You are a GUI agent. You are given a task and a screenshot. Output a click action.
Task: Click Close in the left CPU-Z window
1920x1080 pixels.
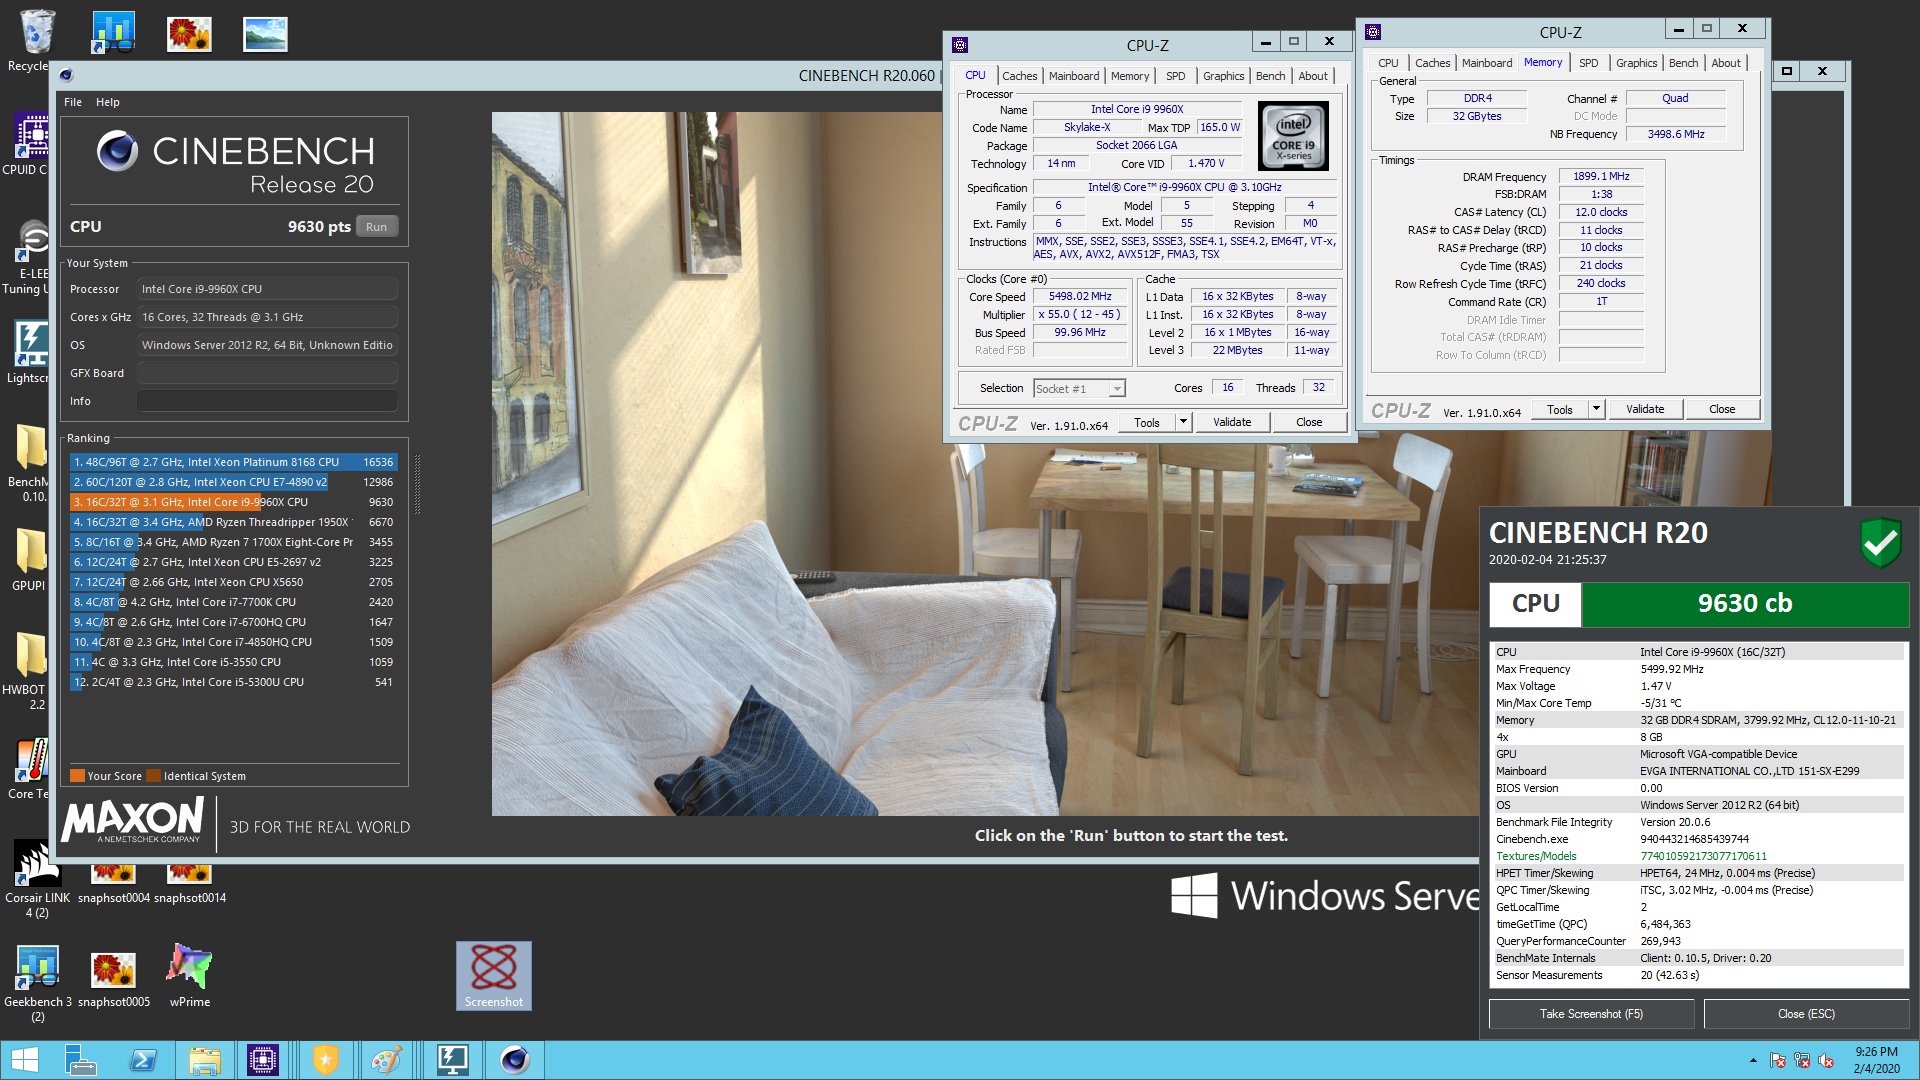point(1309,422)
